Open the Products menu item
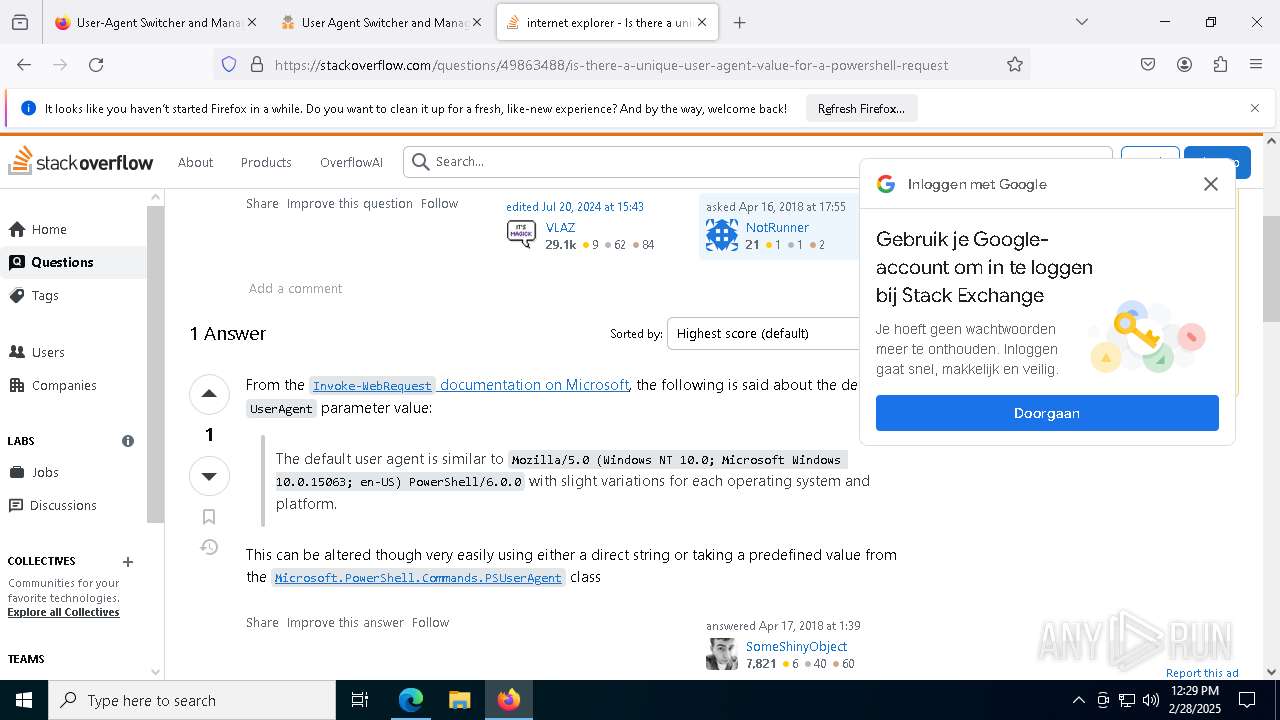The width and height of the screenshot is (1280, 720). click(266, 162)
